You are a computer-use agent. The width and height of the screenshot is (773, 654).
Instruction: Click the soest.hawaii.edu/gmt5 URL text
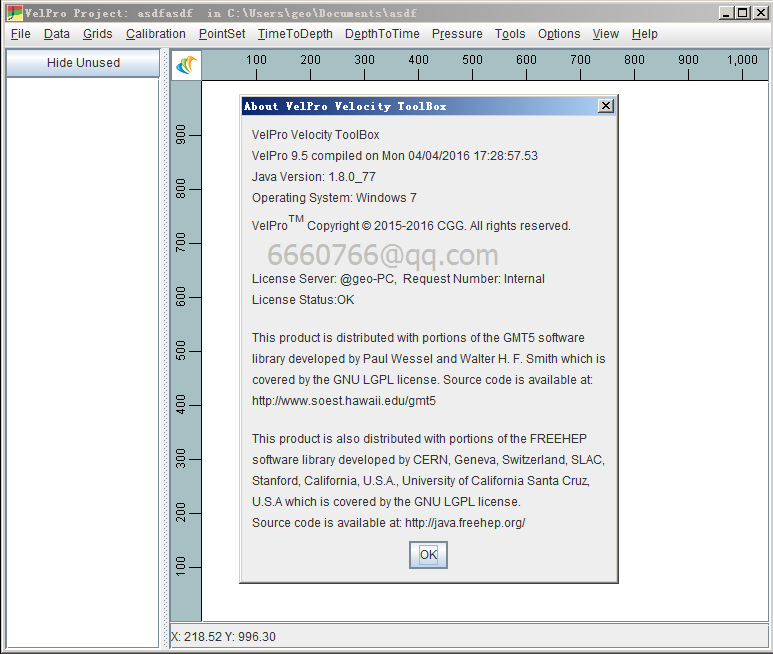344,401
